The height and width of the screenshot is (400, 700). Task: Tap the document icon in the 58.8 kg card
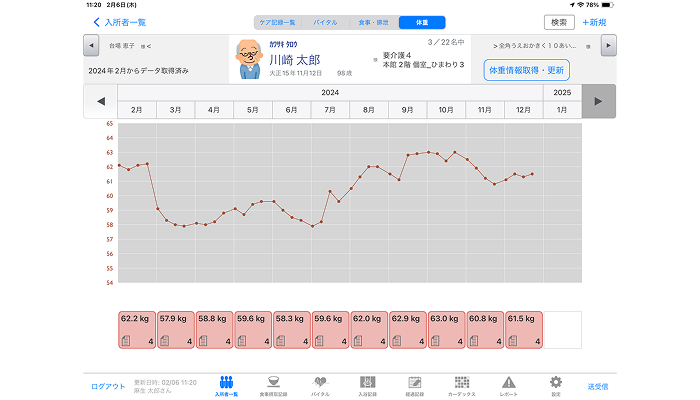203,341
